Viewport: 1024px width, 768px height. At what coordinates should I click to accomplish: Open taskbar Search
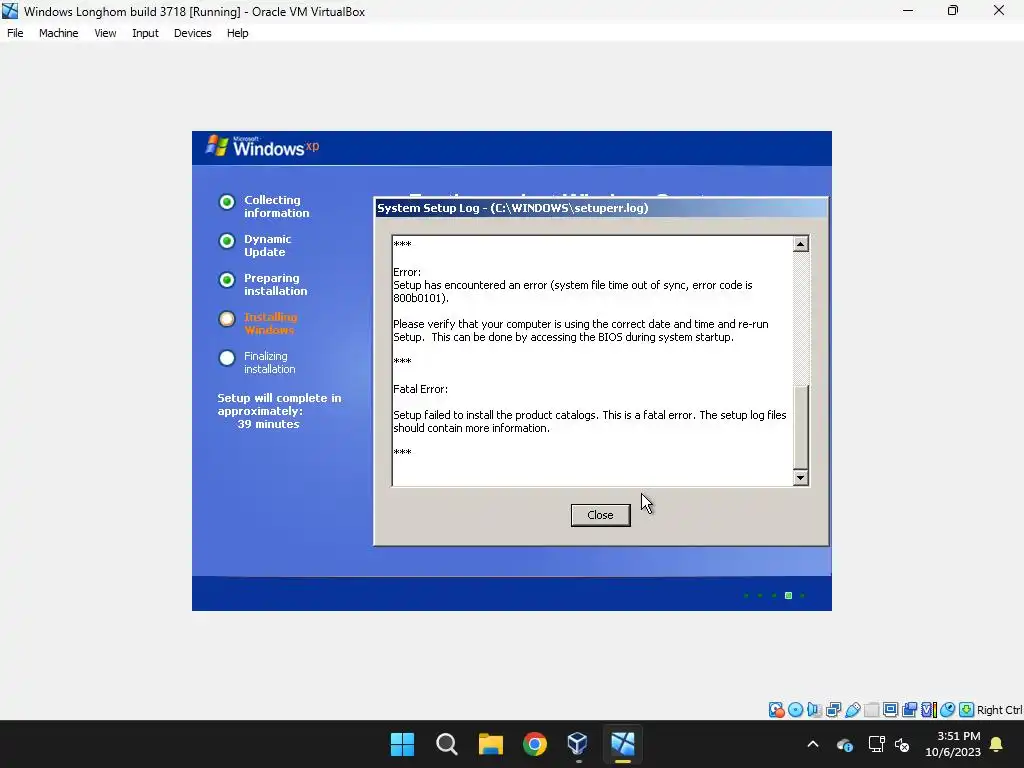point(447,744)
